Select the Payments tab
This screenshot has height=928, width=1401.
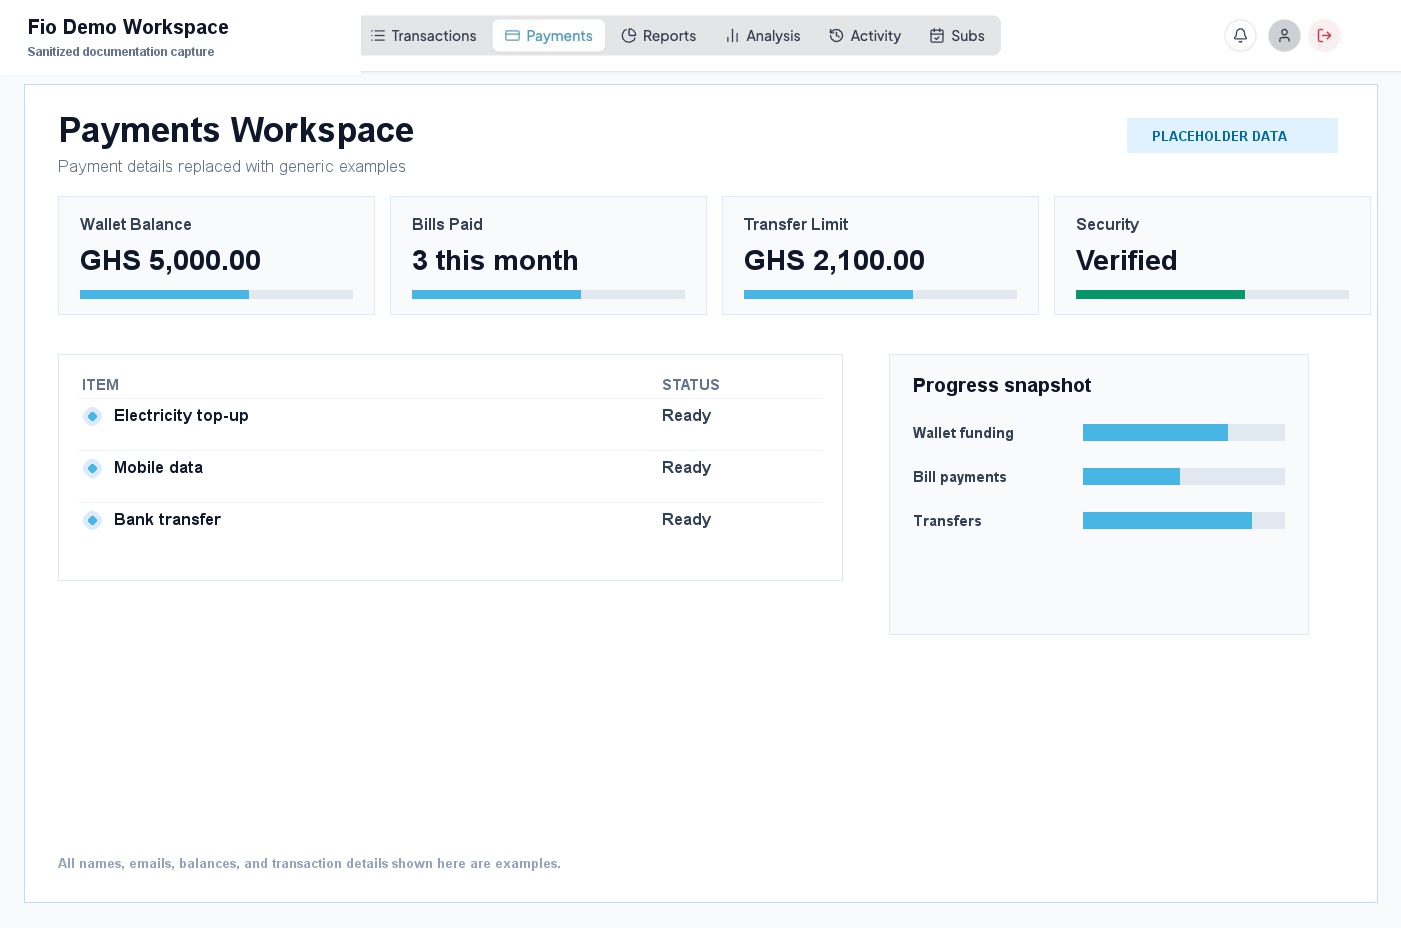549,36
